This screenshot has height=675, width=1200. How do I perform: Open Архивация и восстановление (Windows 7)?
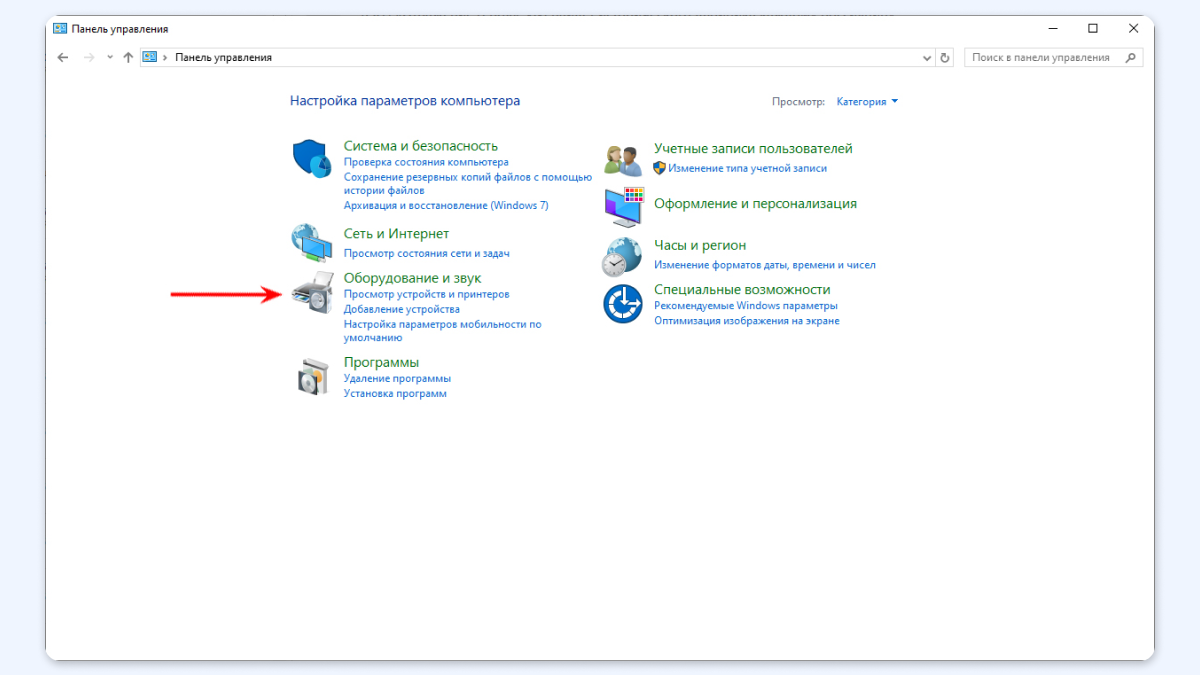[446, 205]
